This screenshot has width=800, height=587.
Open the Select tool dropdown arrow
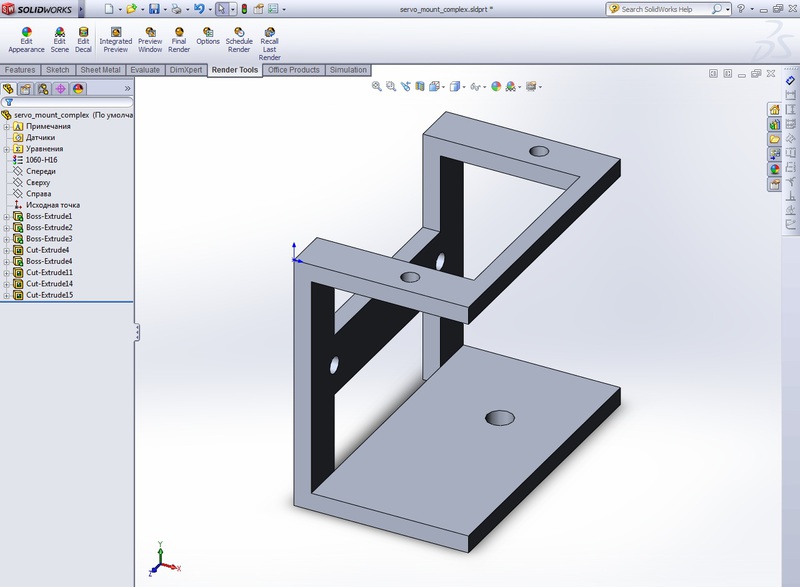(x=233, y=9)
